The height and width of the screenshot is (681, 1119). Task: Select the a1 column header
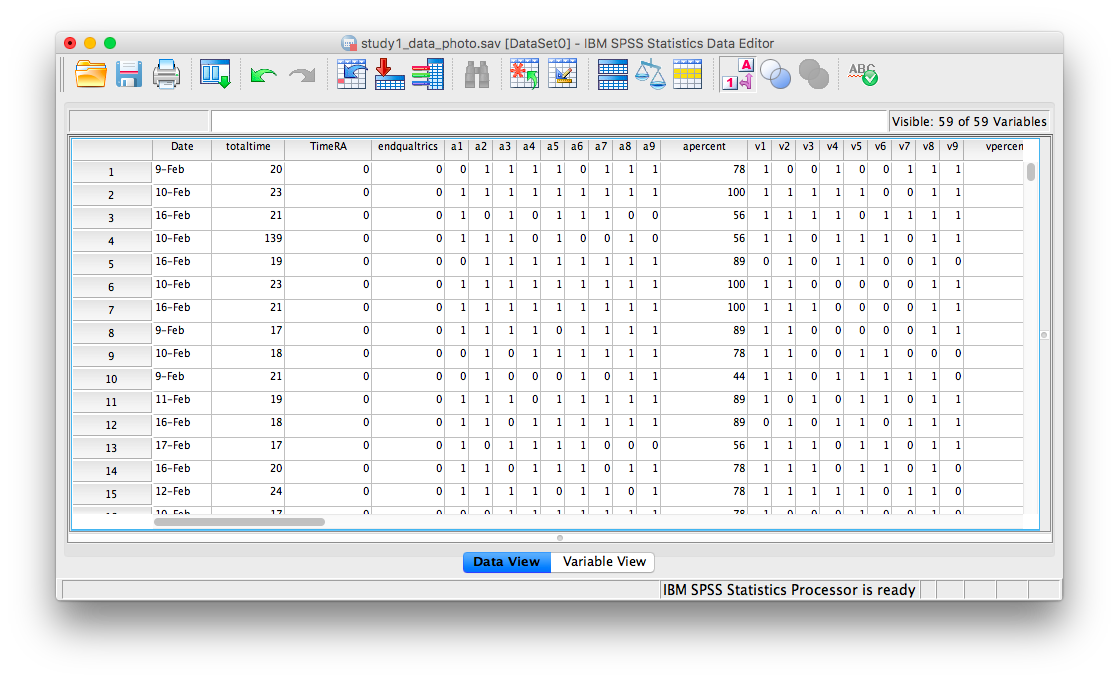tap(457, 146)
